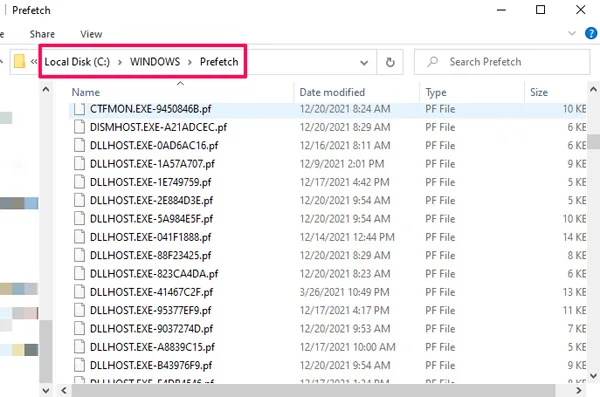
Task: Click the double-chevron breadcrumb overflow
Action: (x=34, y=62)
